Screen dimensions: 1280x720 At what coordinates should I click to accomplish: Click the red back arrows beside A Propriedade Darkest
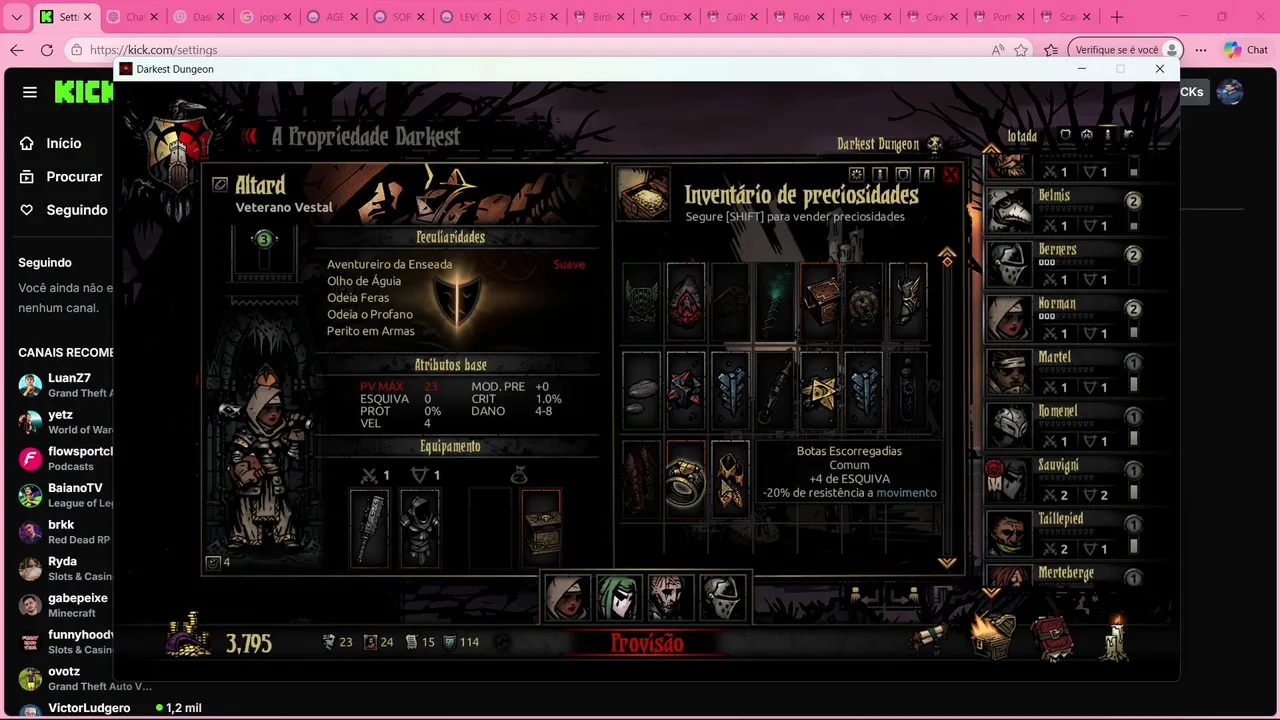pyautogui.click(x=250, y=137)
